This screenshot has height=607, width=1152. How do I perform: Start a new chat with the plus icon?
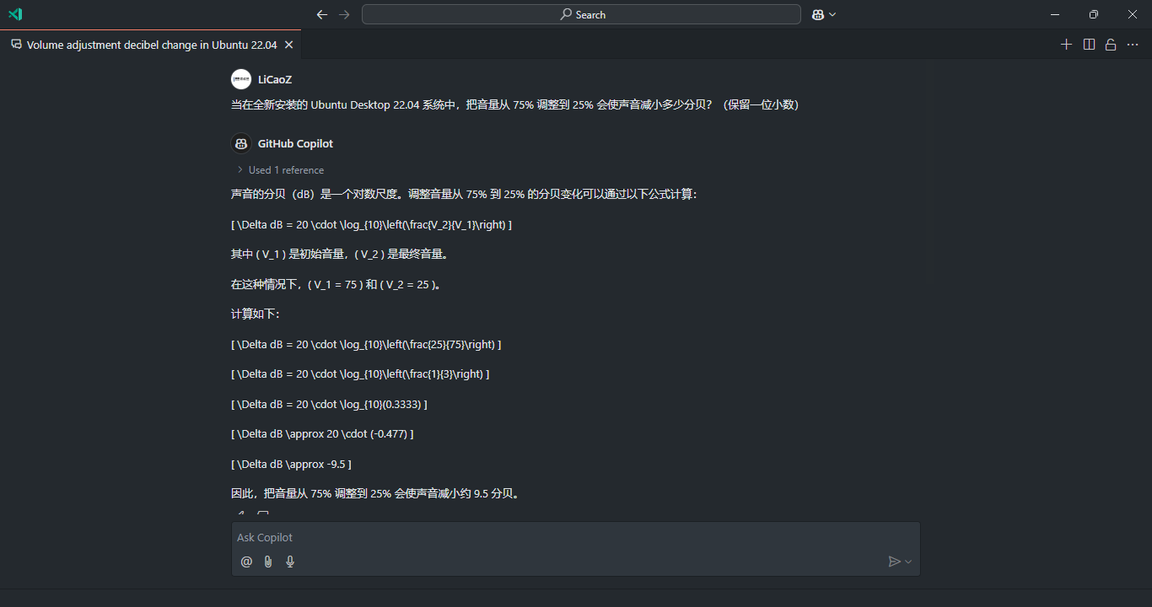(x=1066, y=45)
